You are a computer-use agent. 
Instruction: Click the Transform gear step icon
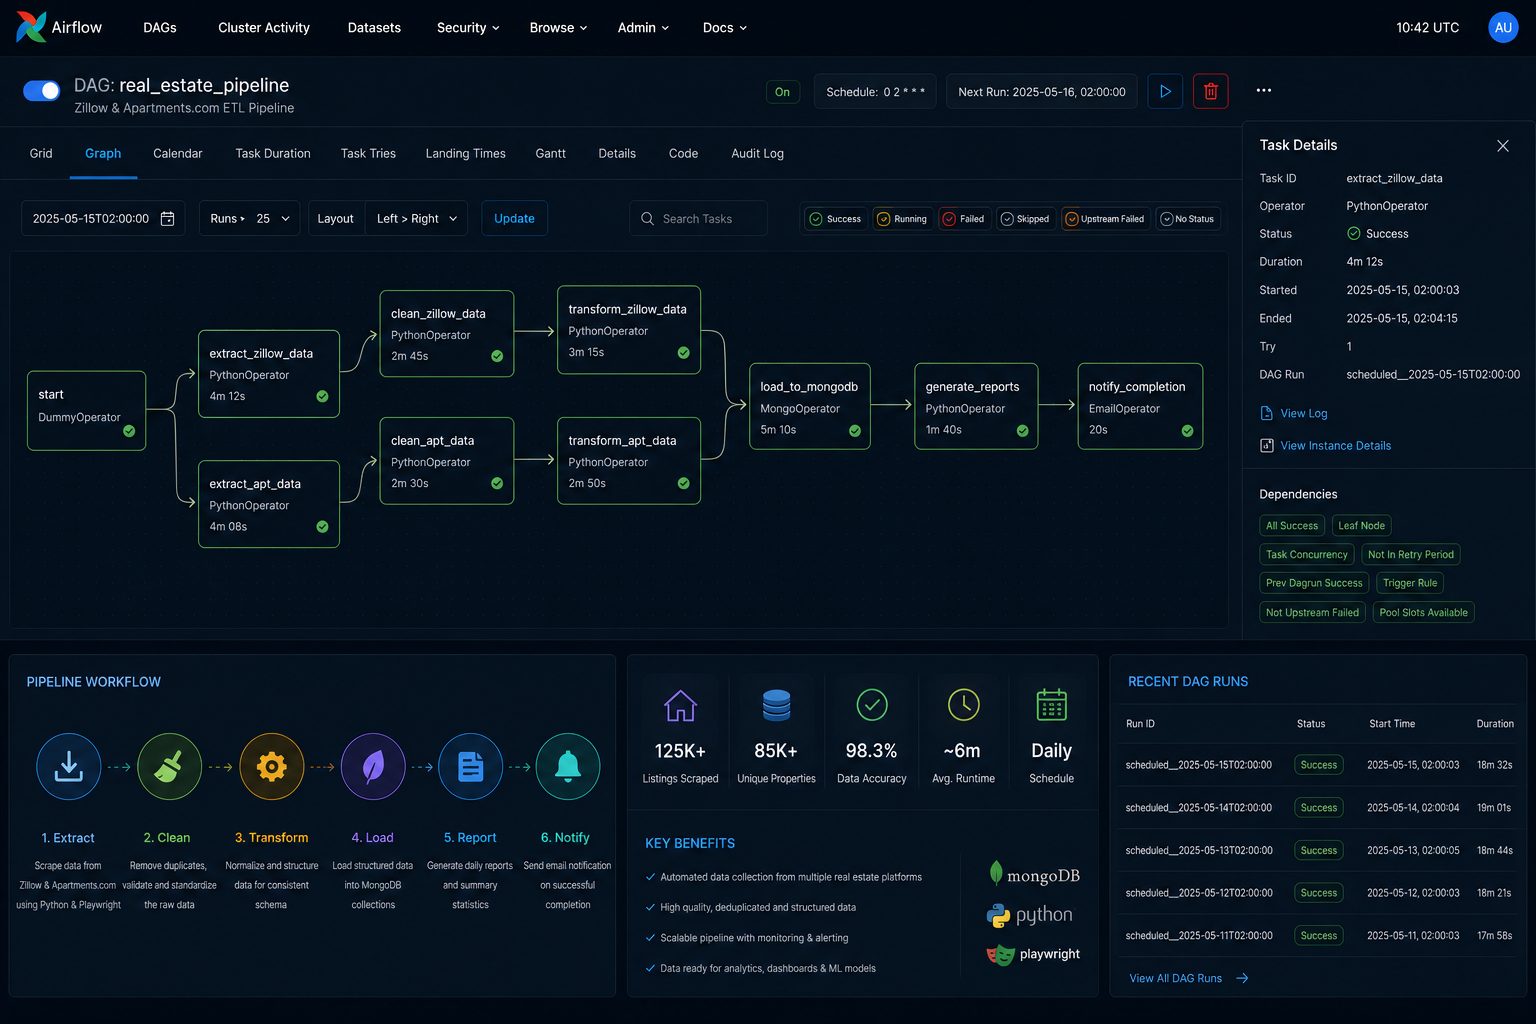271,767
